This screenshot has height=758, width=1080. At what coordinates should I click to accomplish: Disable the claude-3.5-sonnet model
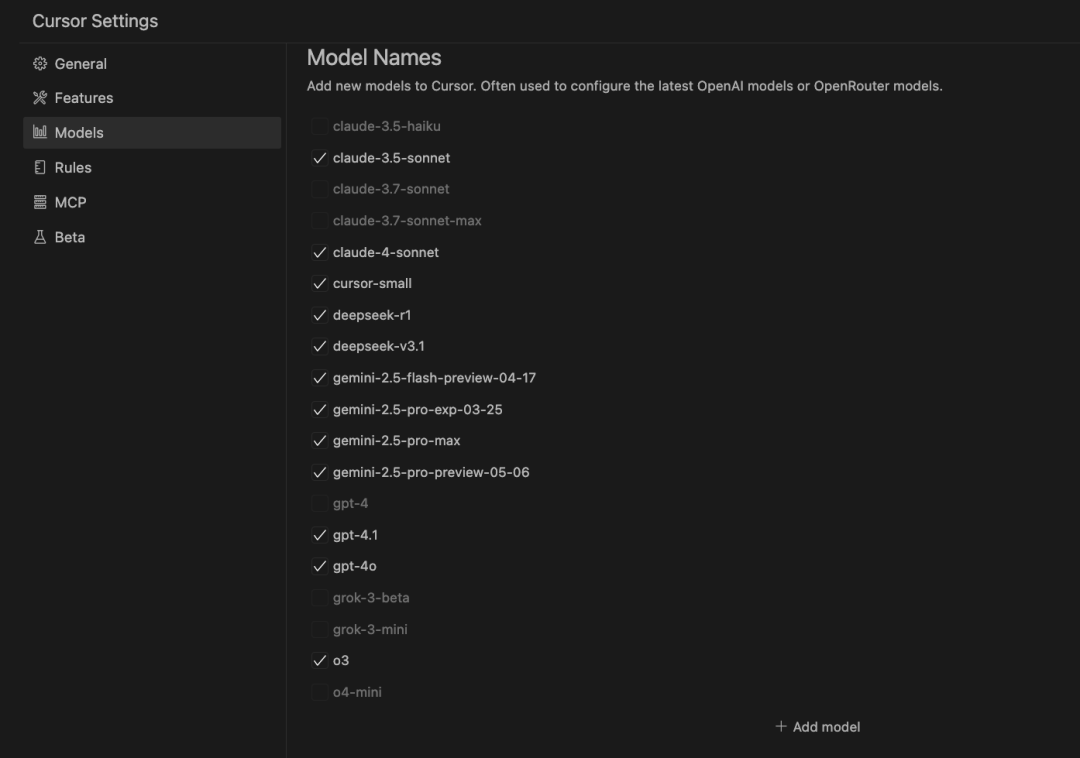click(x=319, y=157)
